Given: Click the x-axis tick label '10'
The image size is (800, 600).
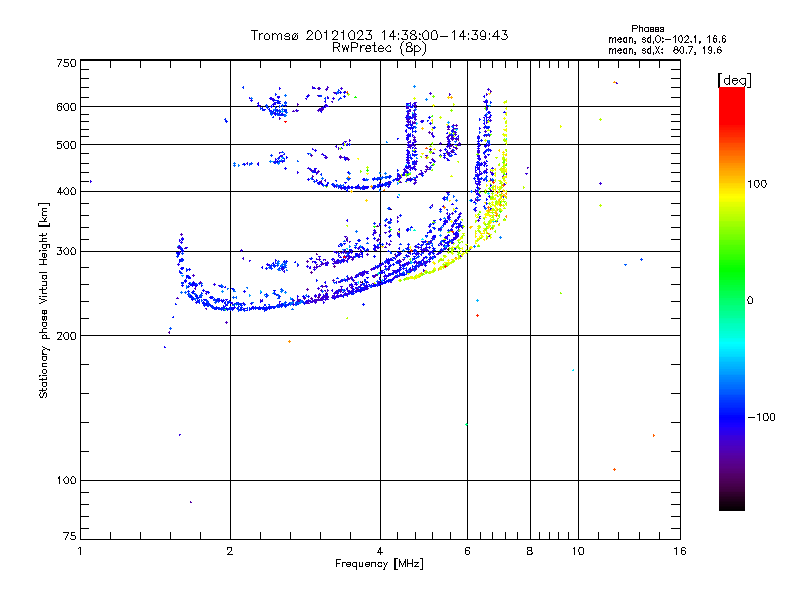Looking at the screenshot, I should click(x=578, y=551).
